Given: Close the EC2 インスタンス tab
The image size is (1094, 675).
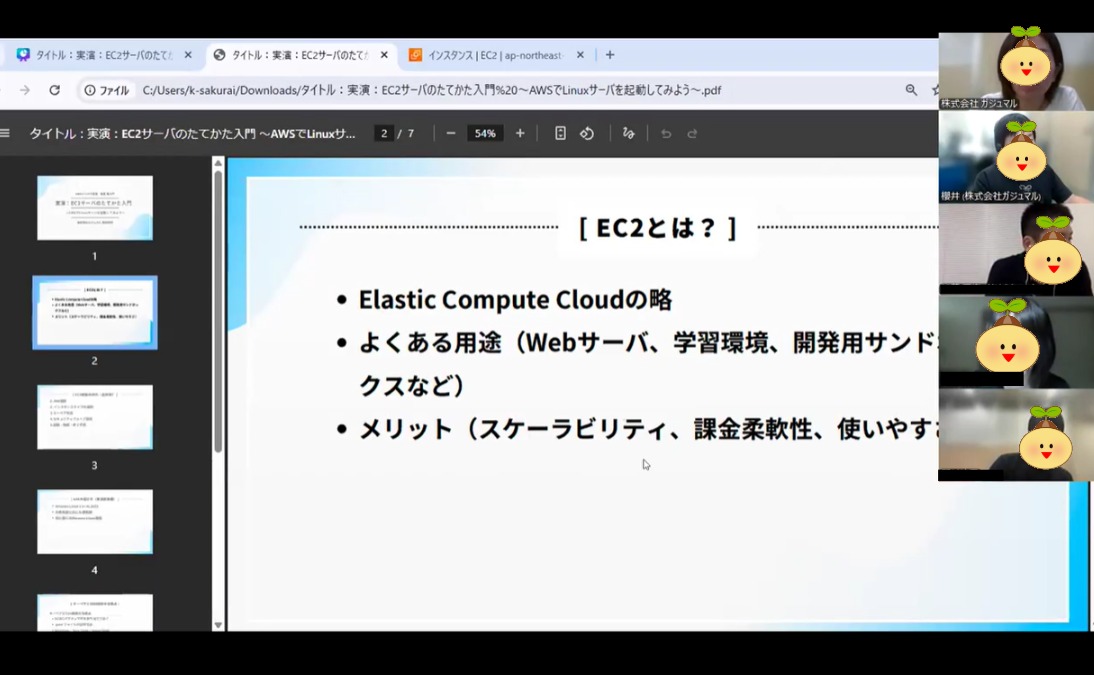Looking at the screenshot, I should click(580, 55).
